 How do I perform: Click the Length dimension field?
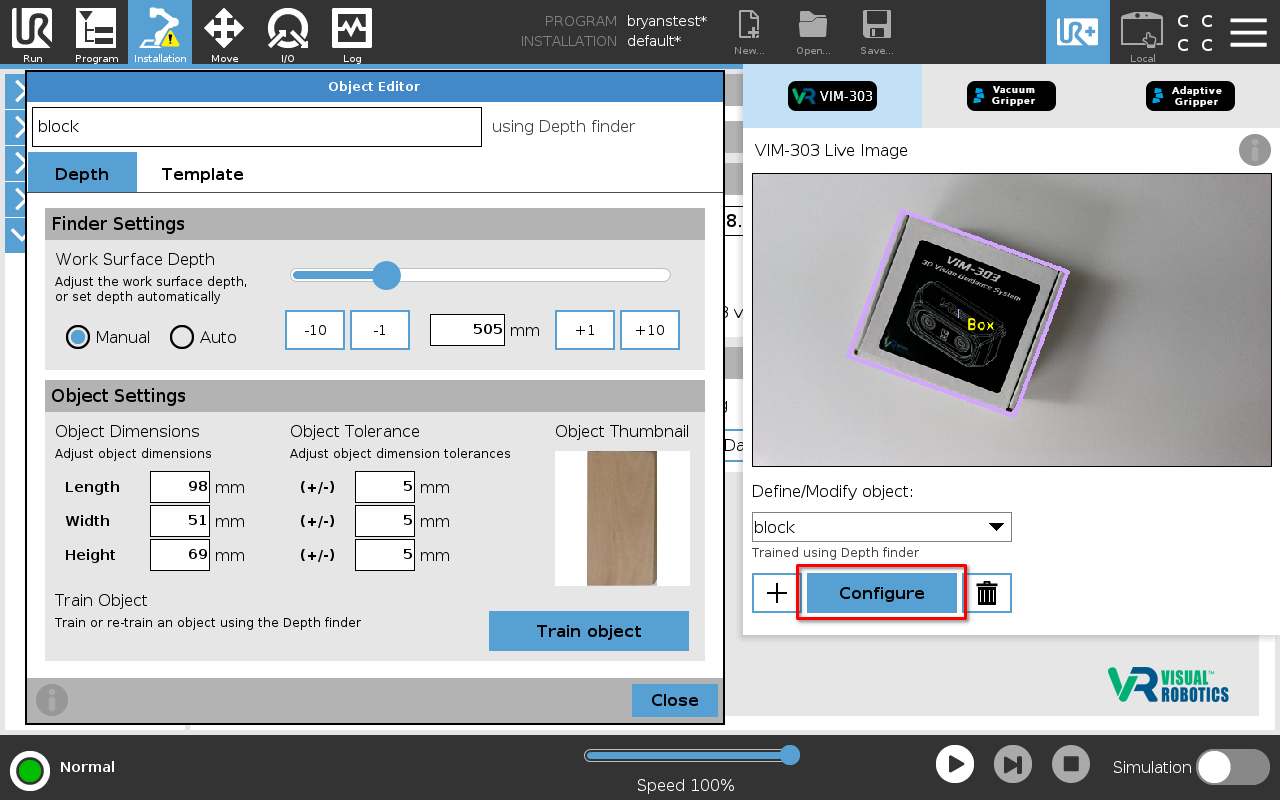(x=180, y=487)
